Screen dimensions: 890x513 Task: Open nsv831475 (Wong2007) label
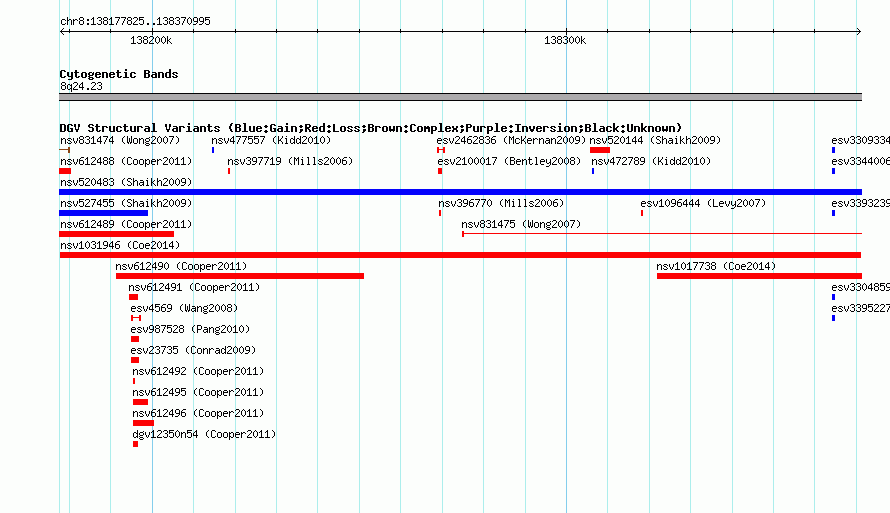tap(521, 224)
